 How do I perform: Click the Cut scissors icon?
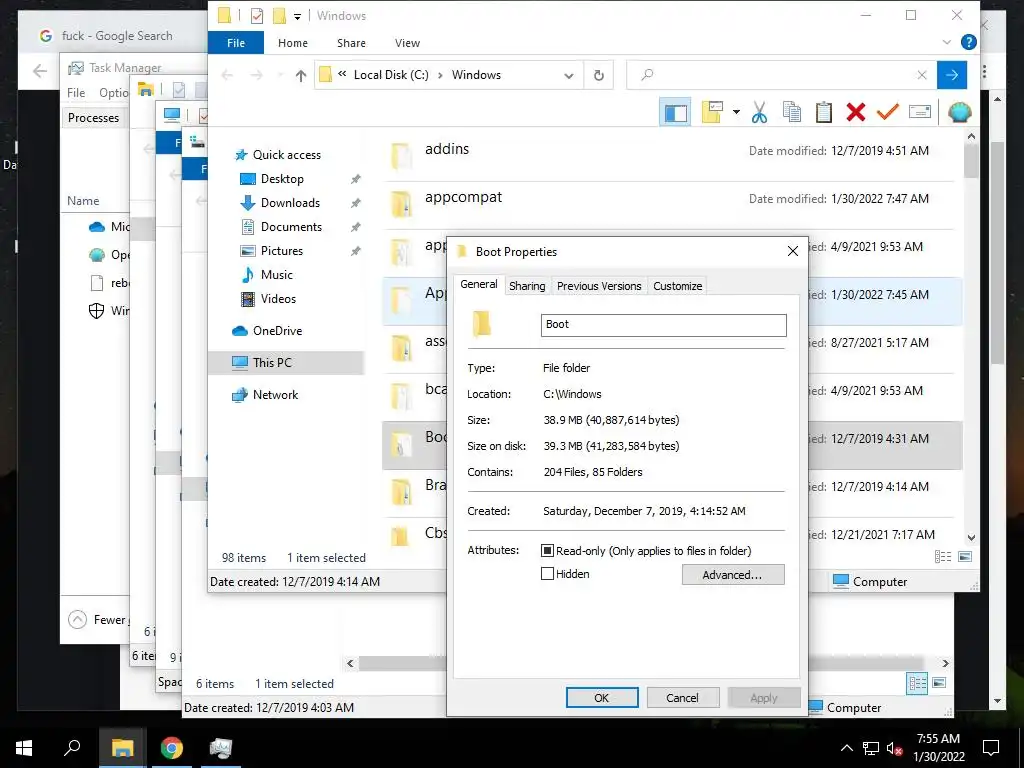(759, 112)
